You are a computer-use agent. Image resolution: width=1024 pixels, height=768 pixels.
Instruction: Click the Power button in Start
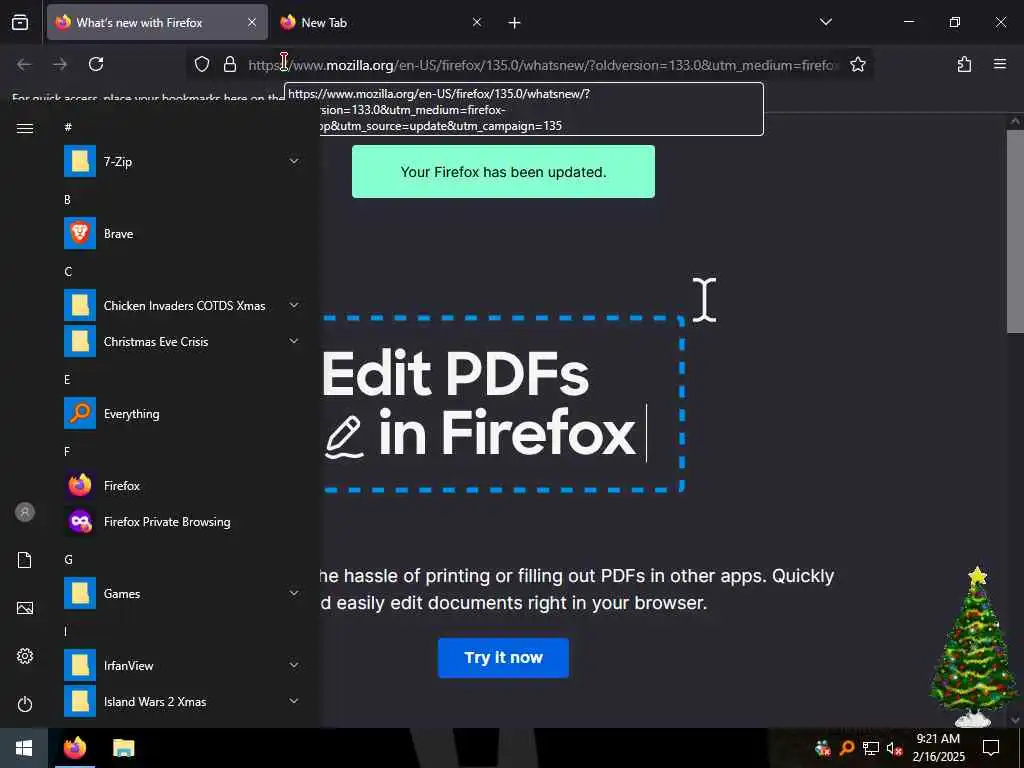(25, 704)
